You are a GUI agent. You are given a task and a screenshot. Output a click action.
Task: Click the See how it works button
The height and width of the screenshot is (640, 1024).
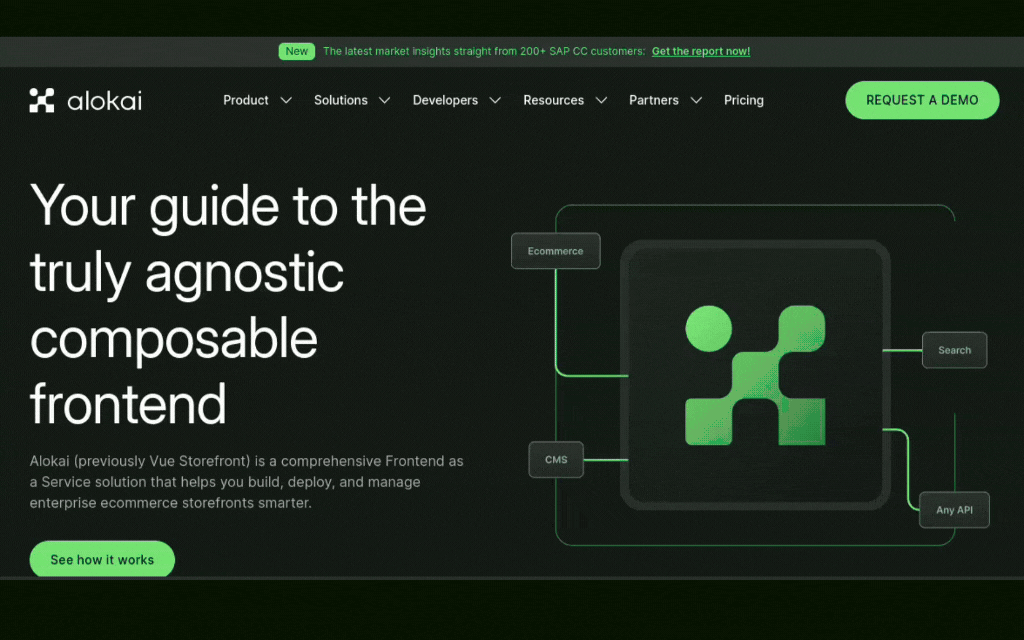click(x=102, y=559)
